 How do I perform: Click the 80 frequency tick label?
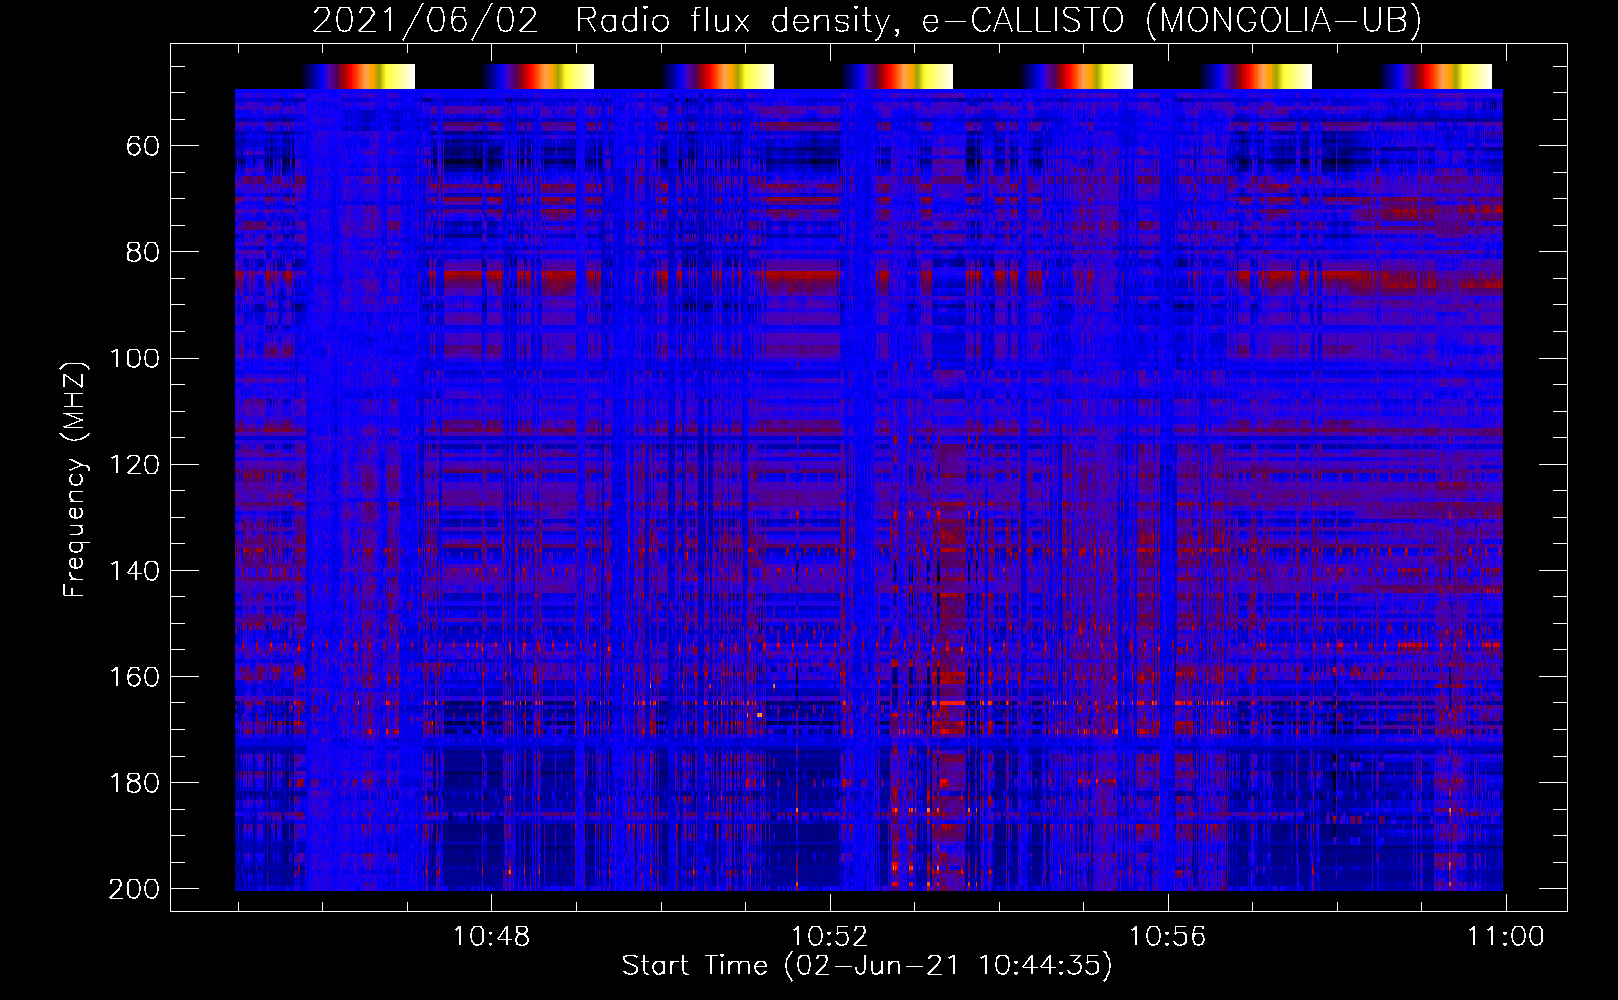tap(143, 252)
